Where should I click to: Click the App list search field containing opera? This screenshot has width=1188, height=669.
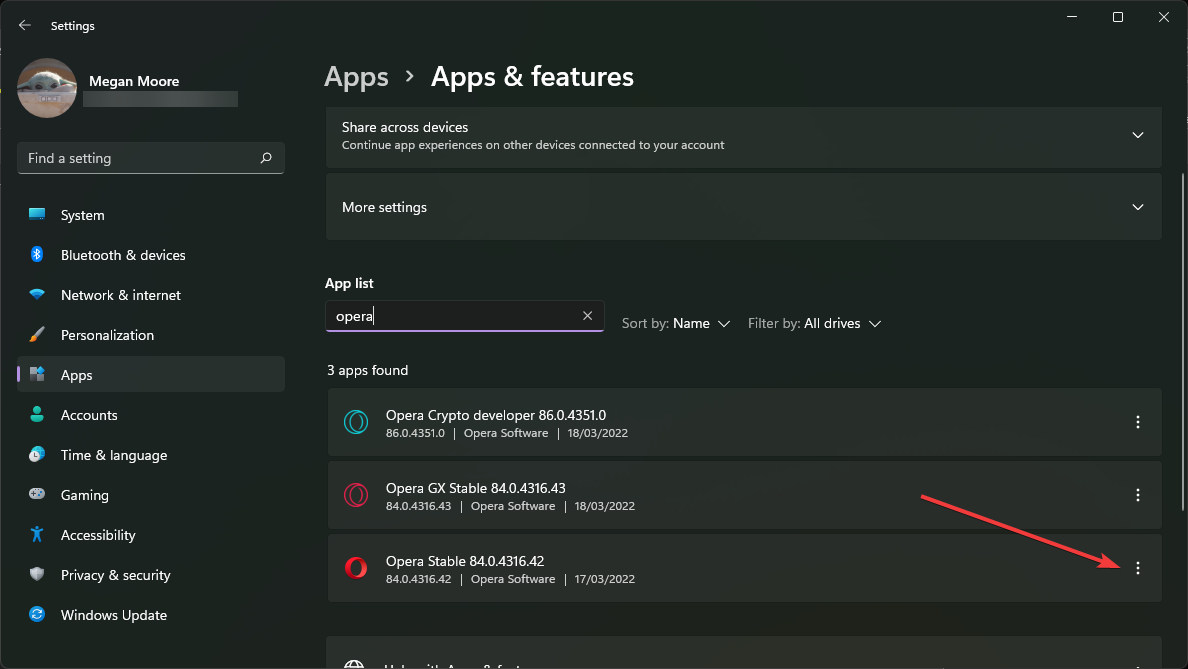(464, 316)
